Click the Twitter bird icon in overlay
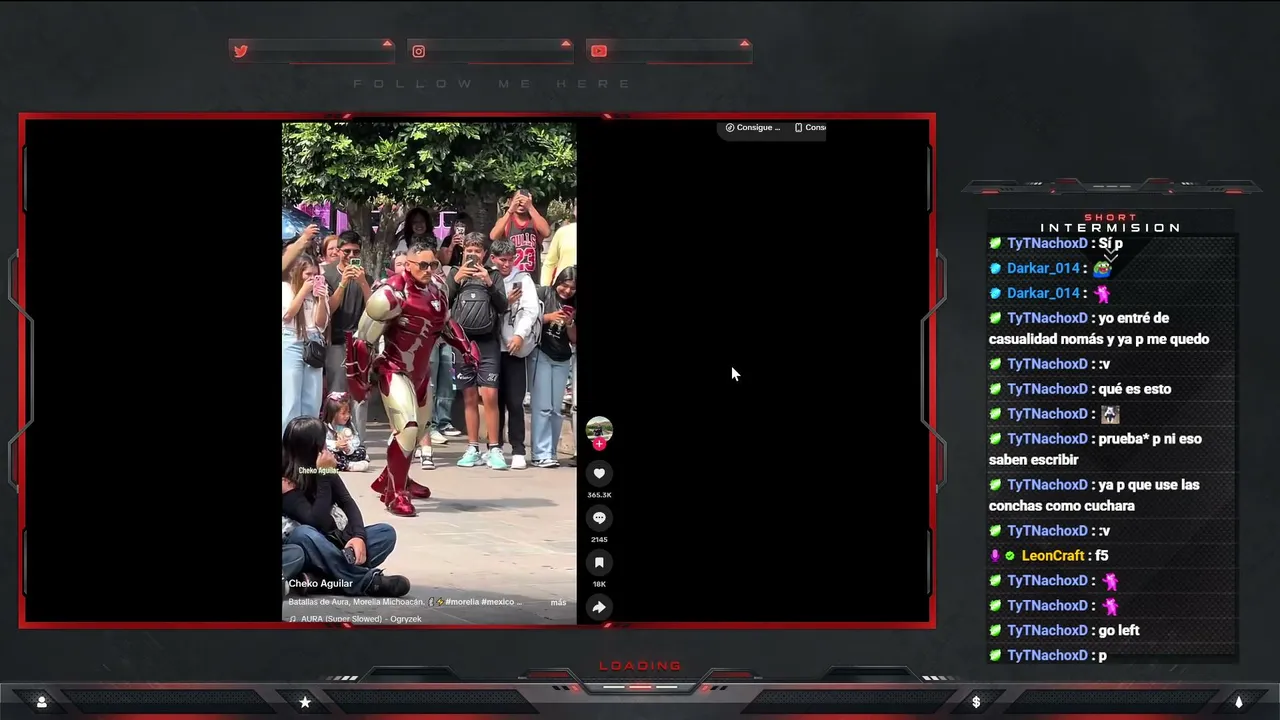This screenshot has height=720, width=1280. [241, 51]
